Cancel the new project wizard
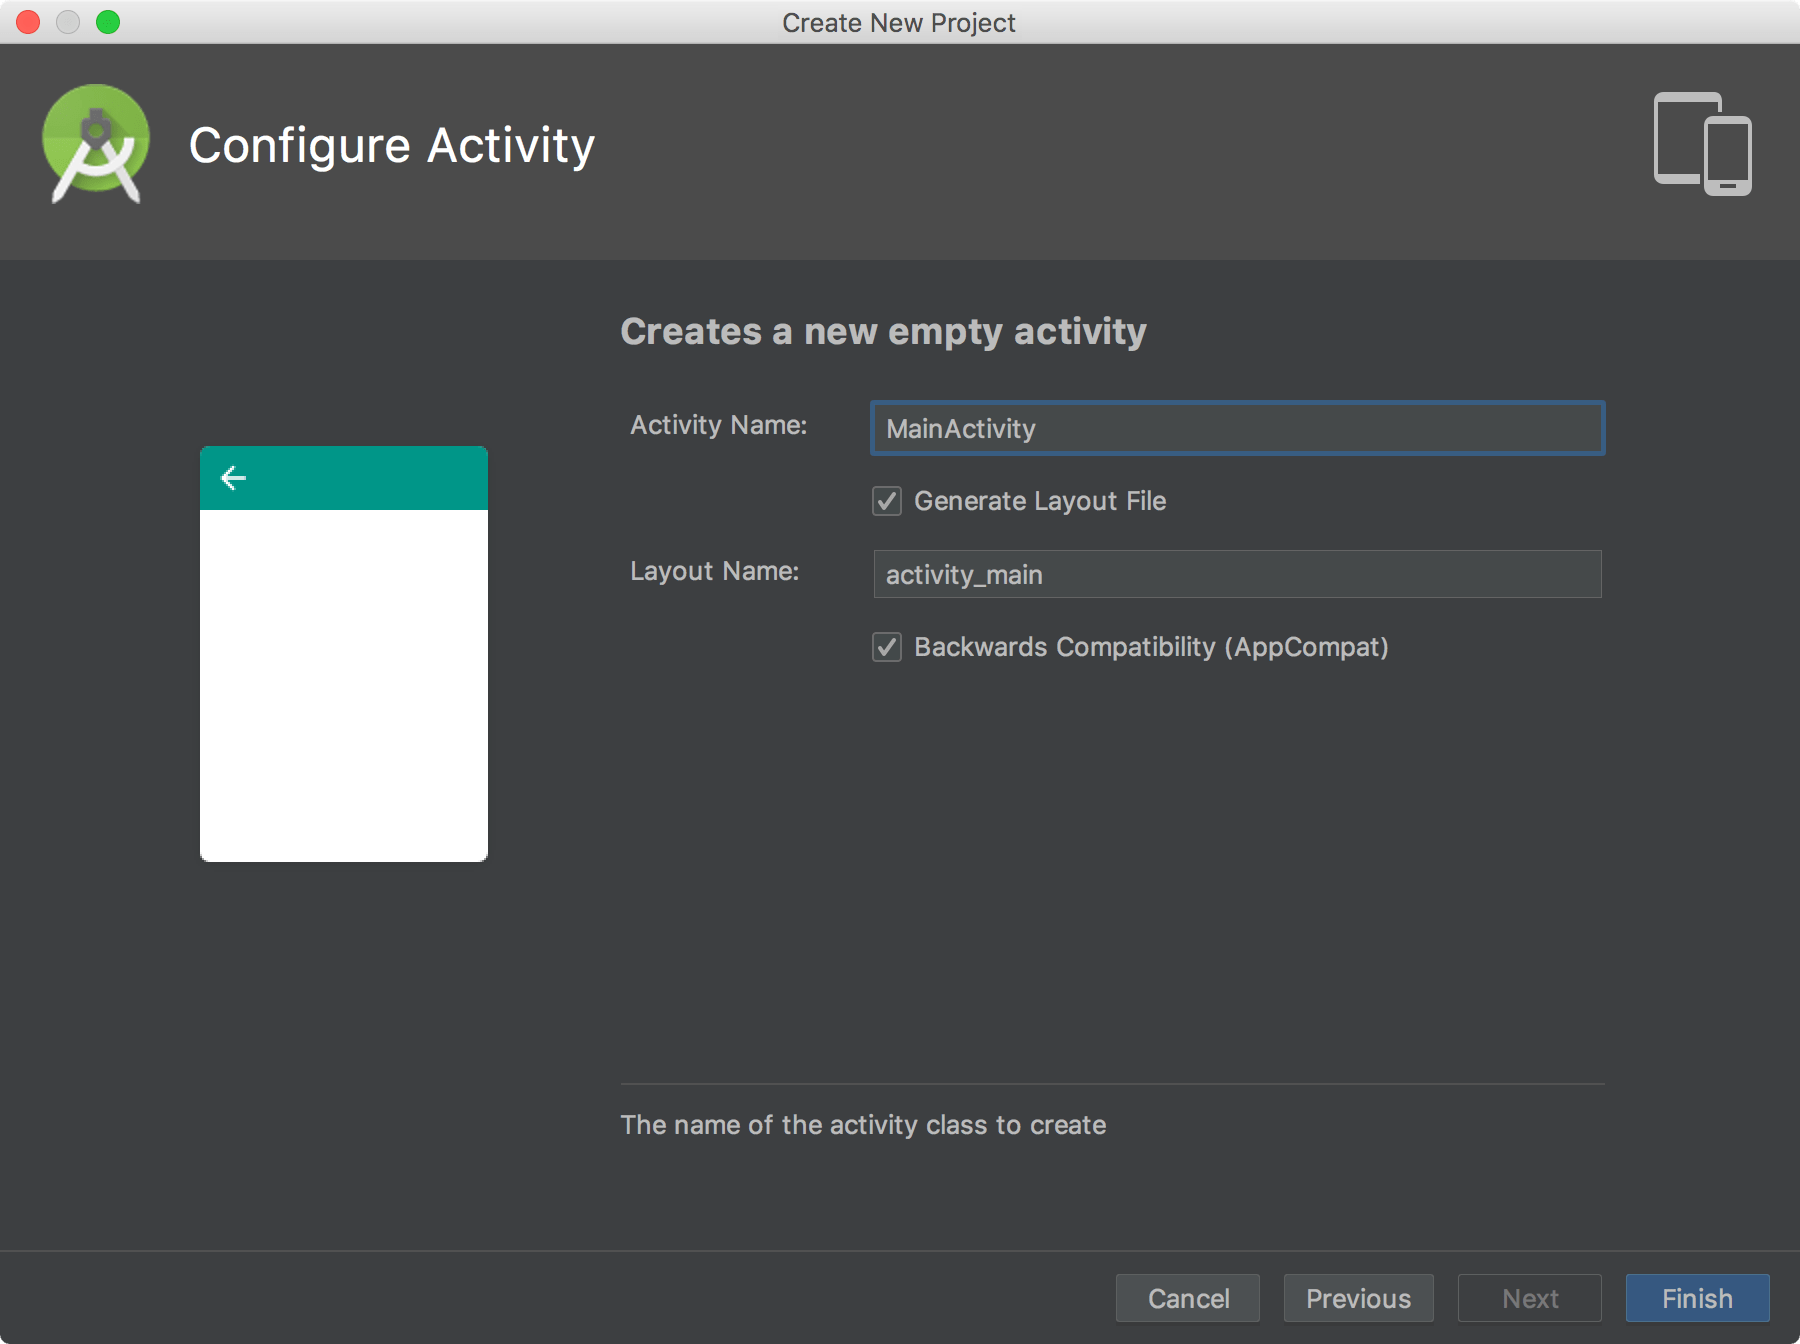The image size is (1800, 1344). click(x=1188, y=1298)
